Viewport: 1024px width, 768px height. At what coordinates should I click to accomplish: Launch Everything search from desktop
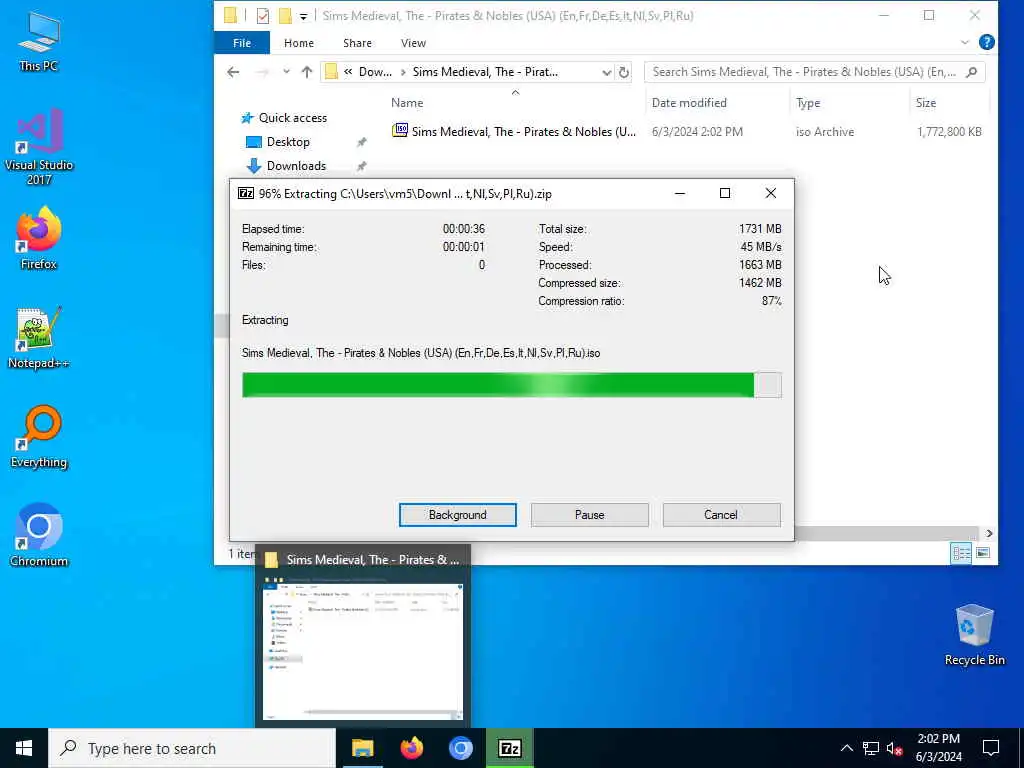pyautogui.click(x=39, y=437)
